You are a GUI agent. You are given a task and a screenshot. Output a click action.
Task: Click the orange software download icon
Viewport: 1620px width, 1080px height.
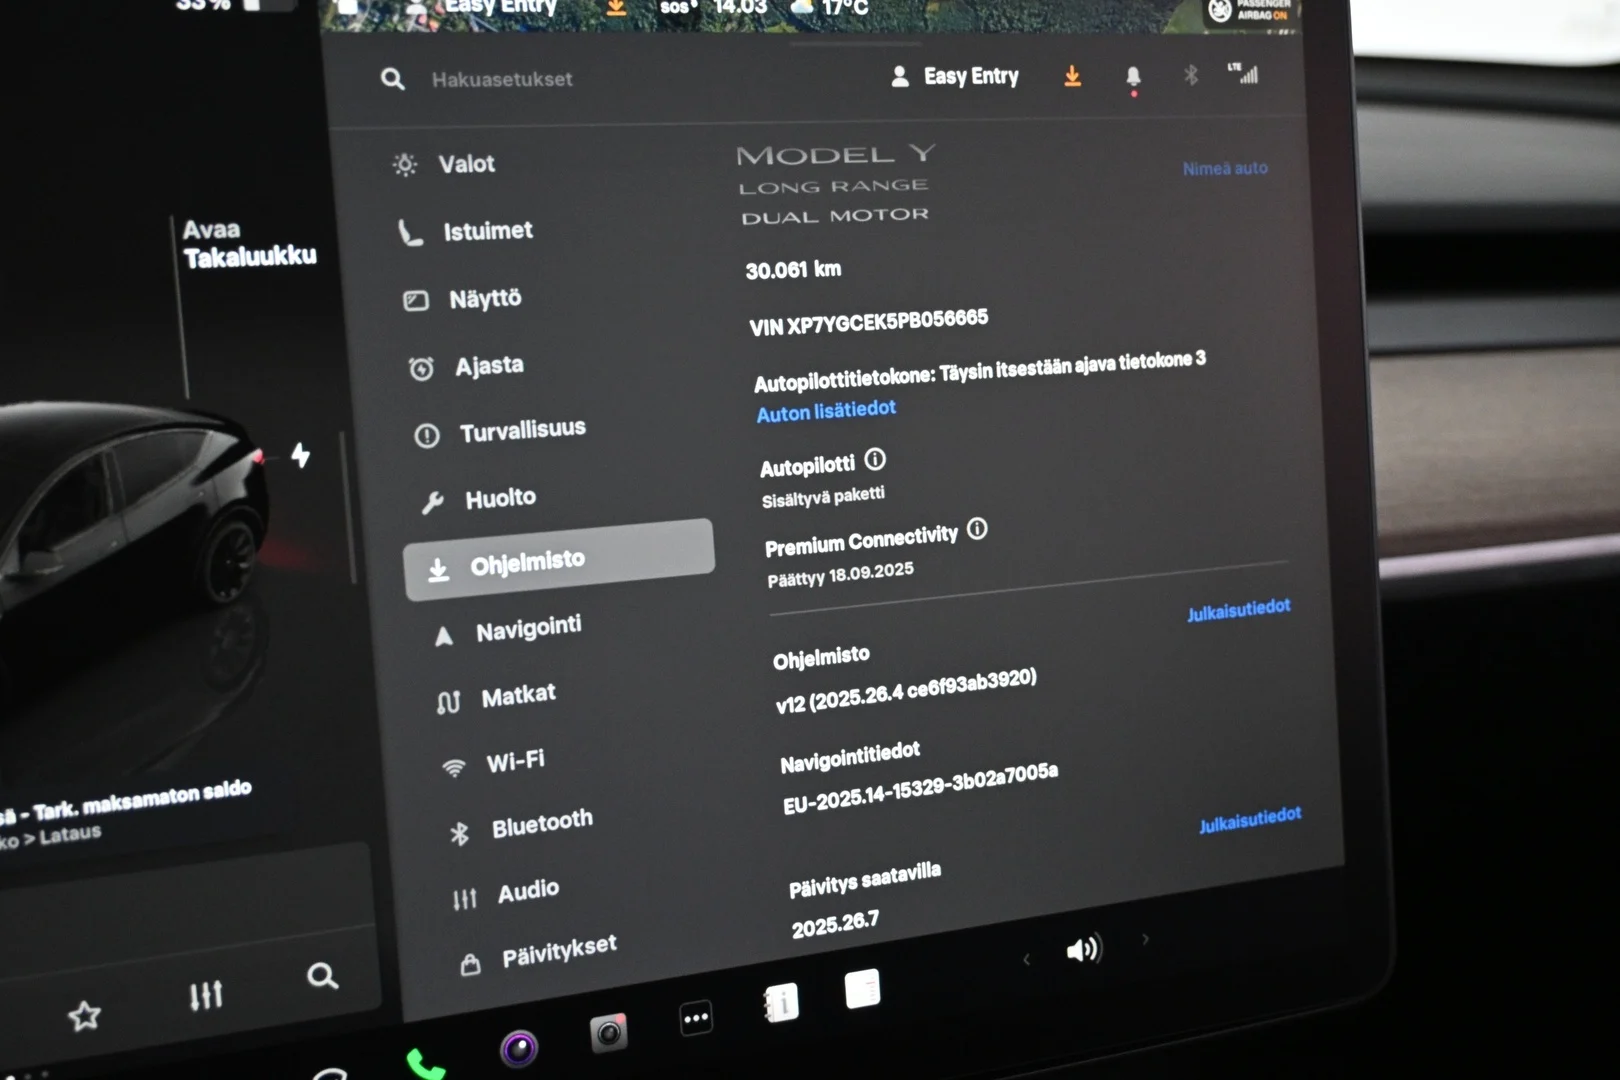1072,76
